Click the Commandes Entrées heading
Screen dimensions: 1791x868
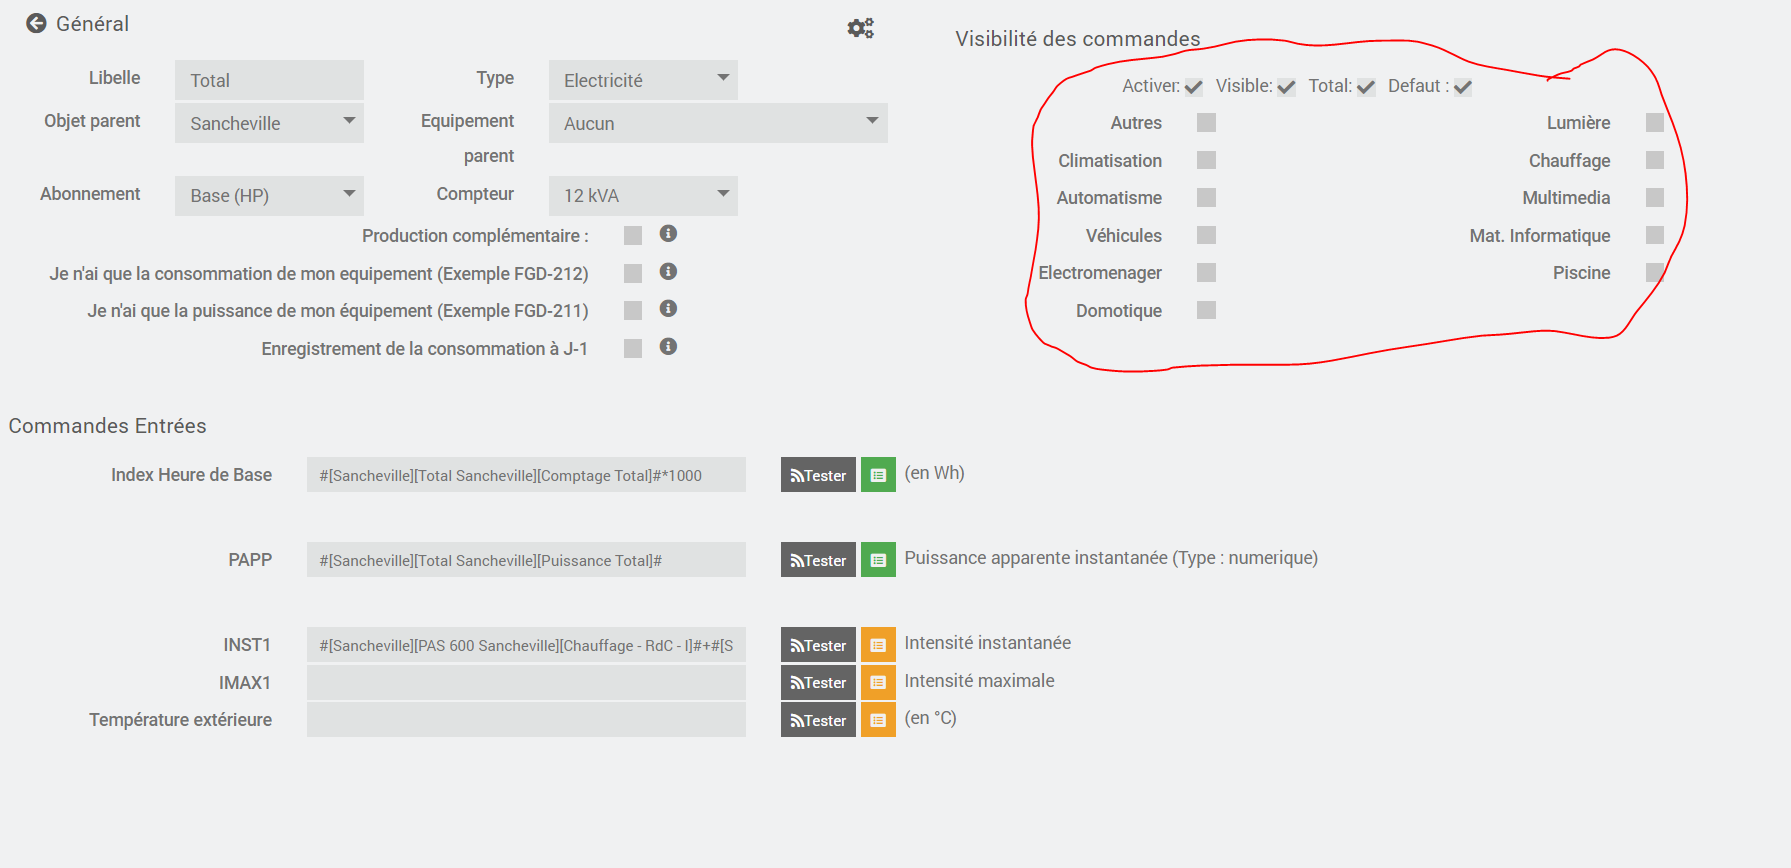(x=107, y=426)
